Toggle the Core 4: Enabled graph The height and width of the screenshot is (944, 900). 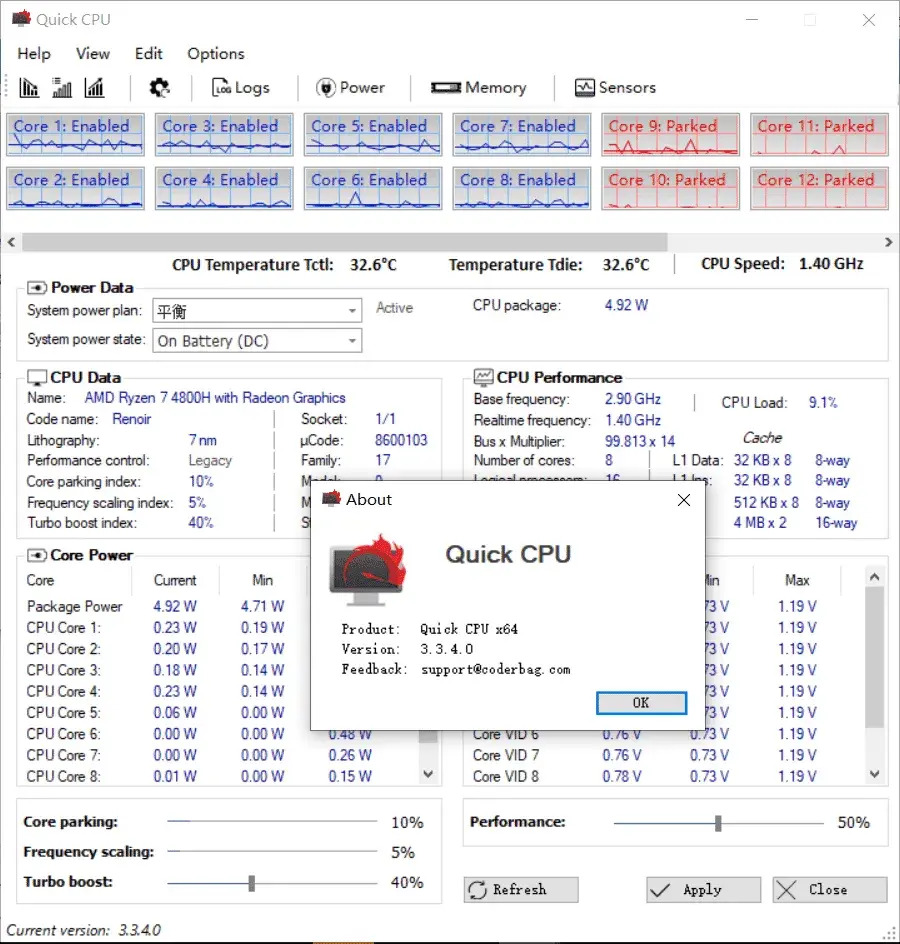(224, 188)
